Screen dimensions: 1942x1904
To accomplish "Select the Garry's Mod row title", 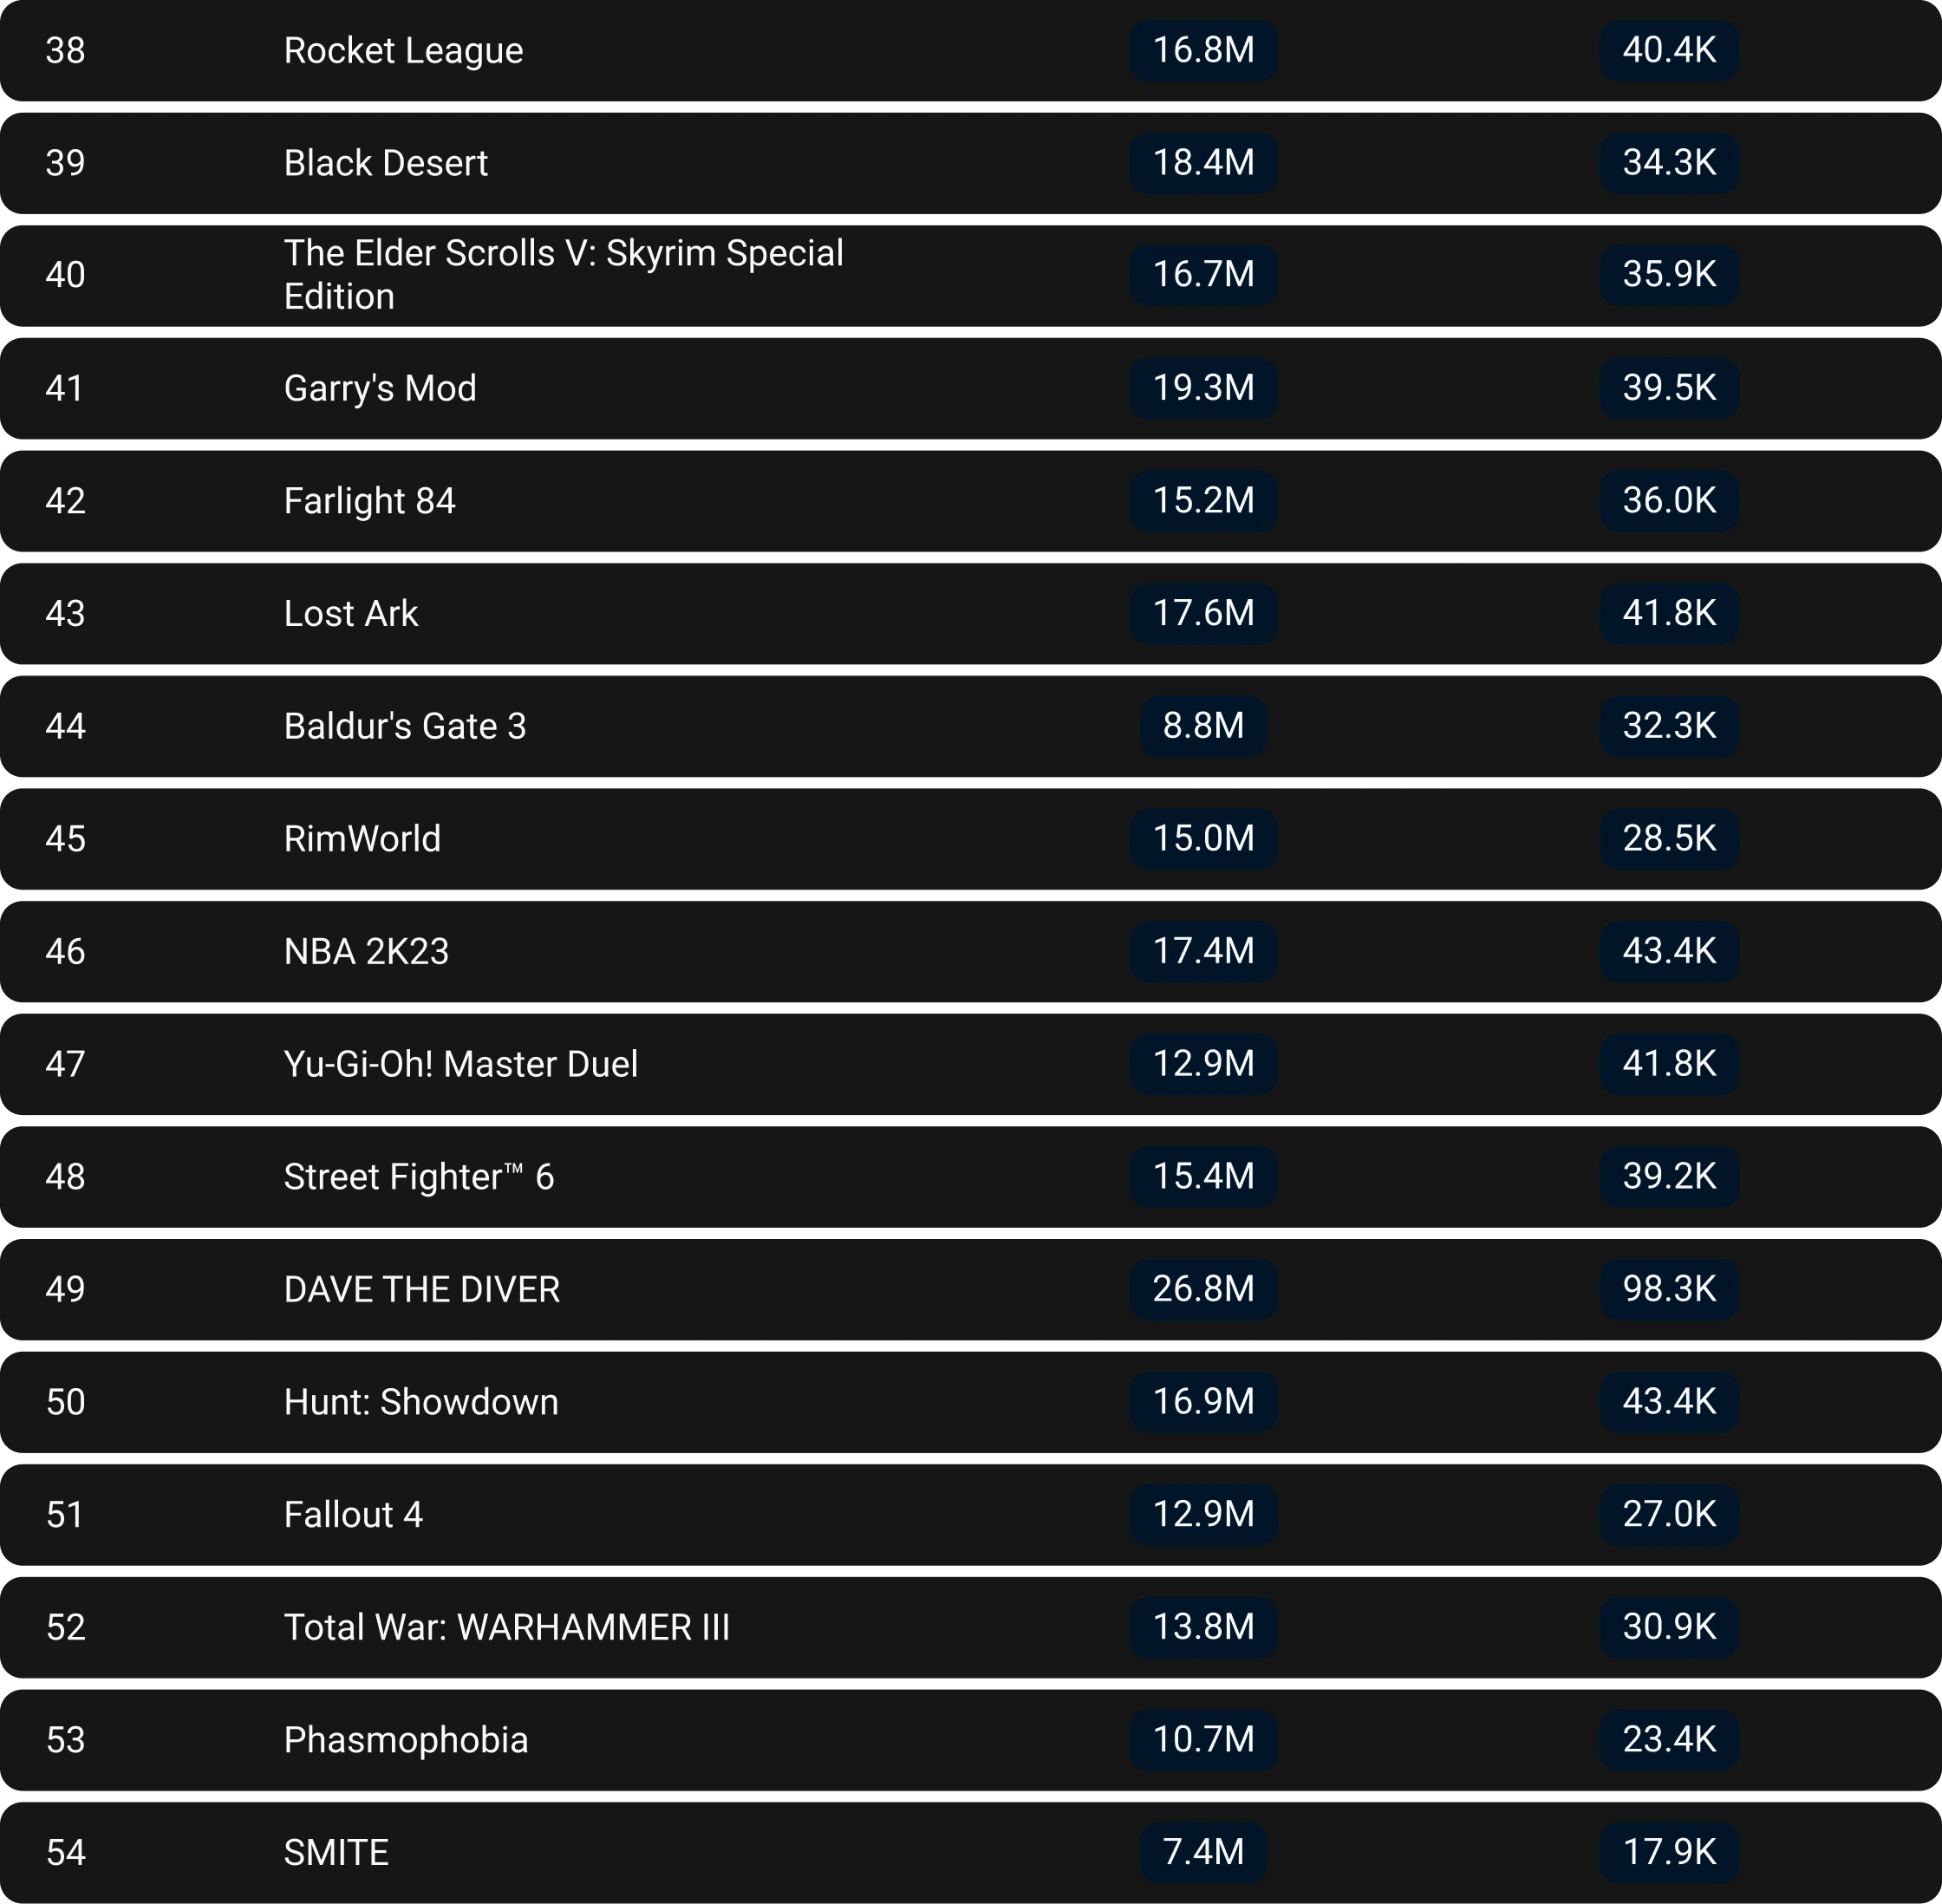I will click(380, 388).
